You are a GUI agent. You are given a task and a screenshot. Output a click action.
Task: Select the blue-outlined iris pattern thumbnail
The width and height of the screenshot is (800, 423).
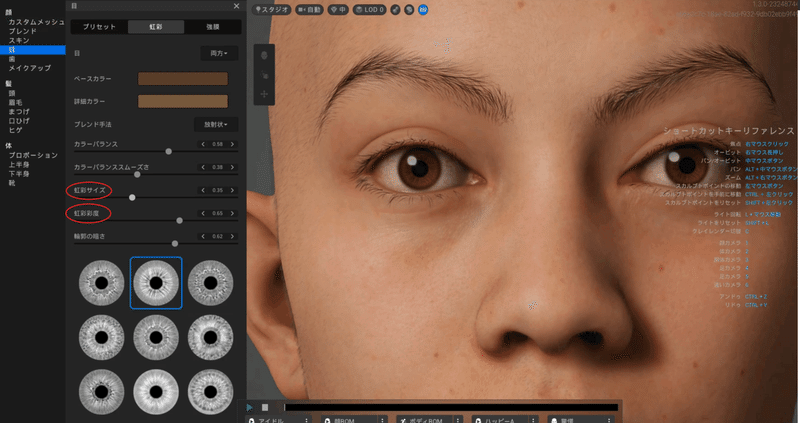(156, 283)
